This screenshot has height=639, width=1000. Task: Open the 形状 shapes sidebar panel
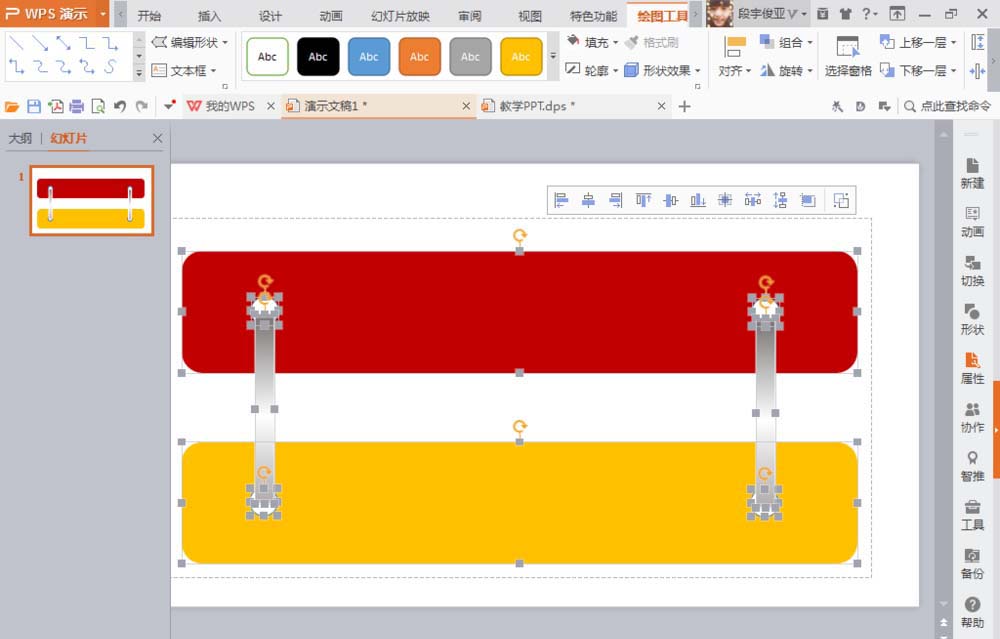971,319
